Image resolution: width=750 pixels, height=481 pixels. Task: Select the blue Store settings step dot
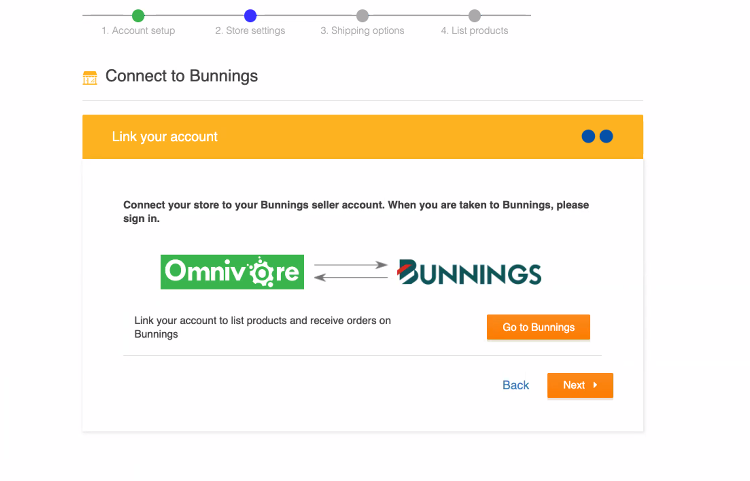coord(250,16)
